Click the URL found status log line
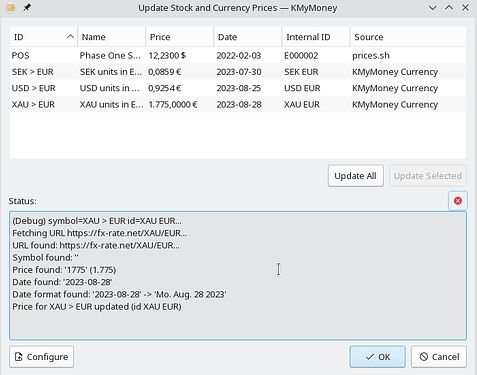Image resolution: width=477 pixels, height=375 pixels. coord(96,245)
